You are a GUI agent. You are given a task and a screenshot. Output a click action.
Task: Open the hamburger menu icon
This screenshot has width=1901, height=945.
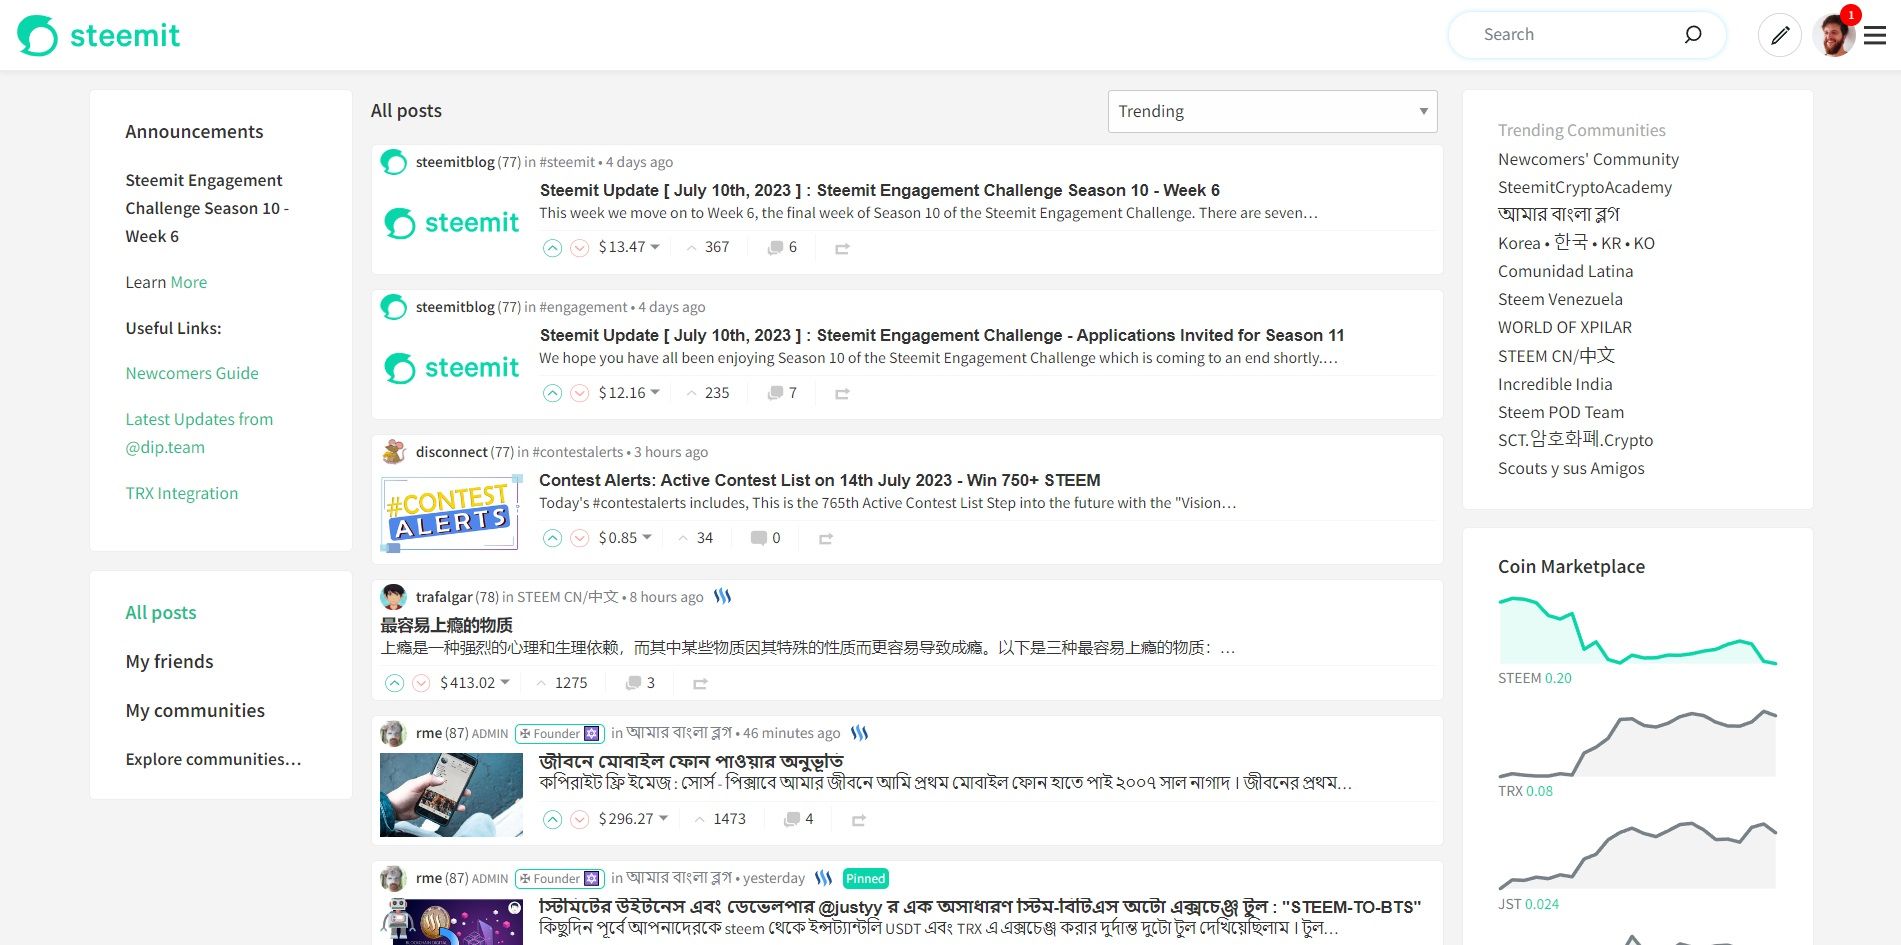[1874, 34]
